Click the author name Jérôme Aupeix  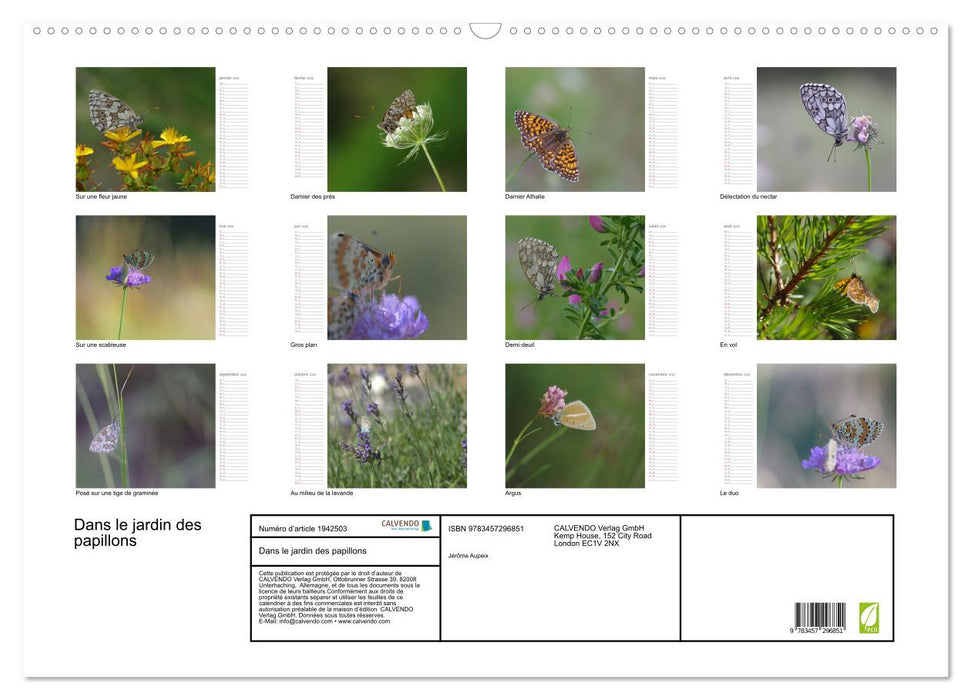pyautogui.click(x=468, y=557)
